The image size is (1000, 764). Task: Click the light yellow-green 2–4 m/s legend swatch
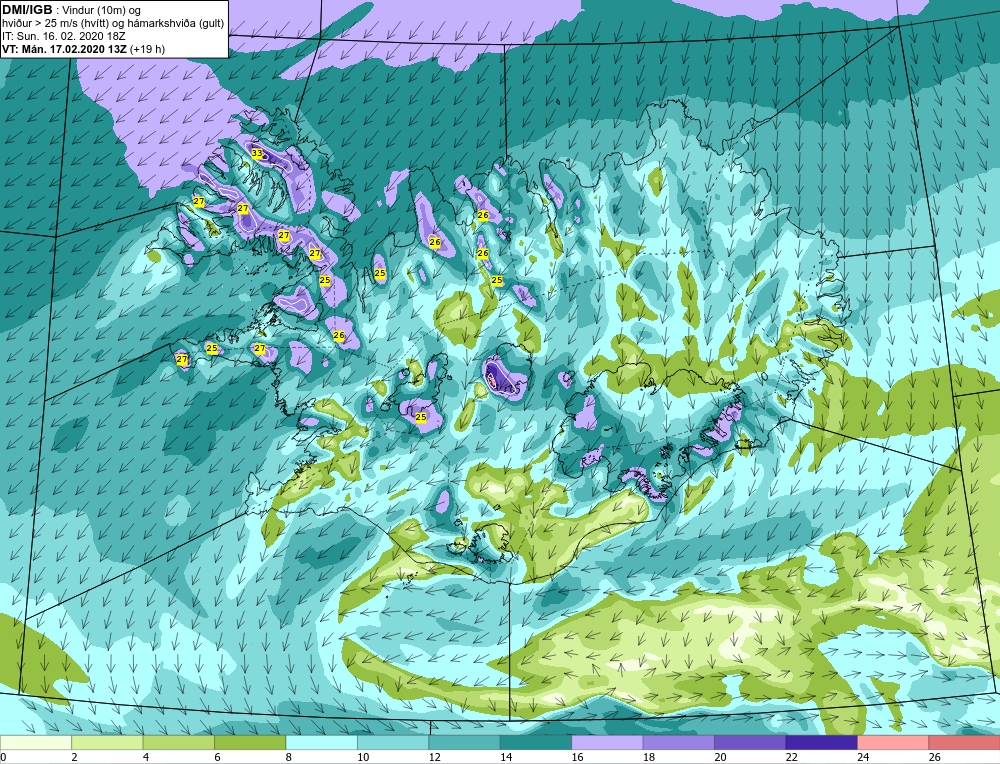coord(107,743)
